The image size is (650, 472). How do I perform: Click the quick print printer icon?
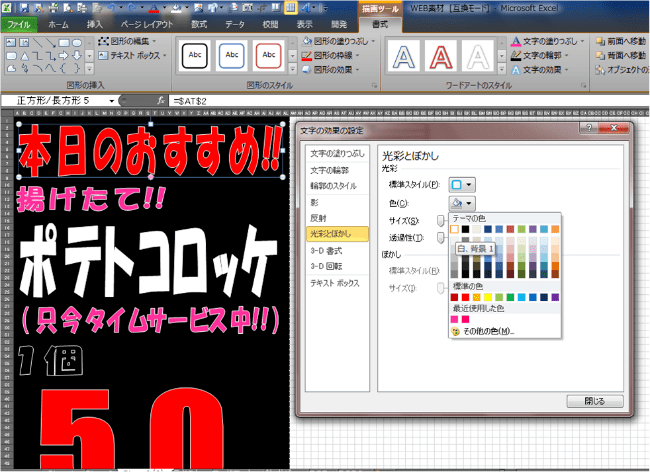54,7
